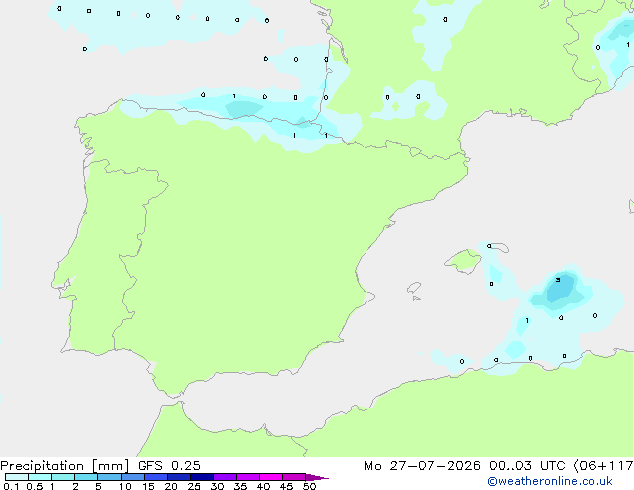The image size is (634, 490).
Task: Select the "40" legend scale label
Action: [263, 486]
